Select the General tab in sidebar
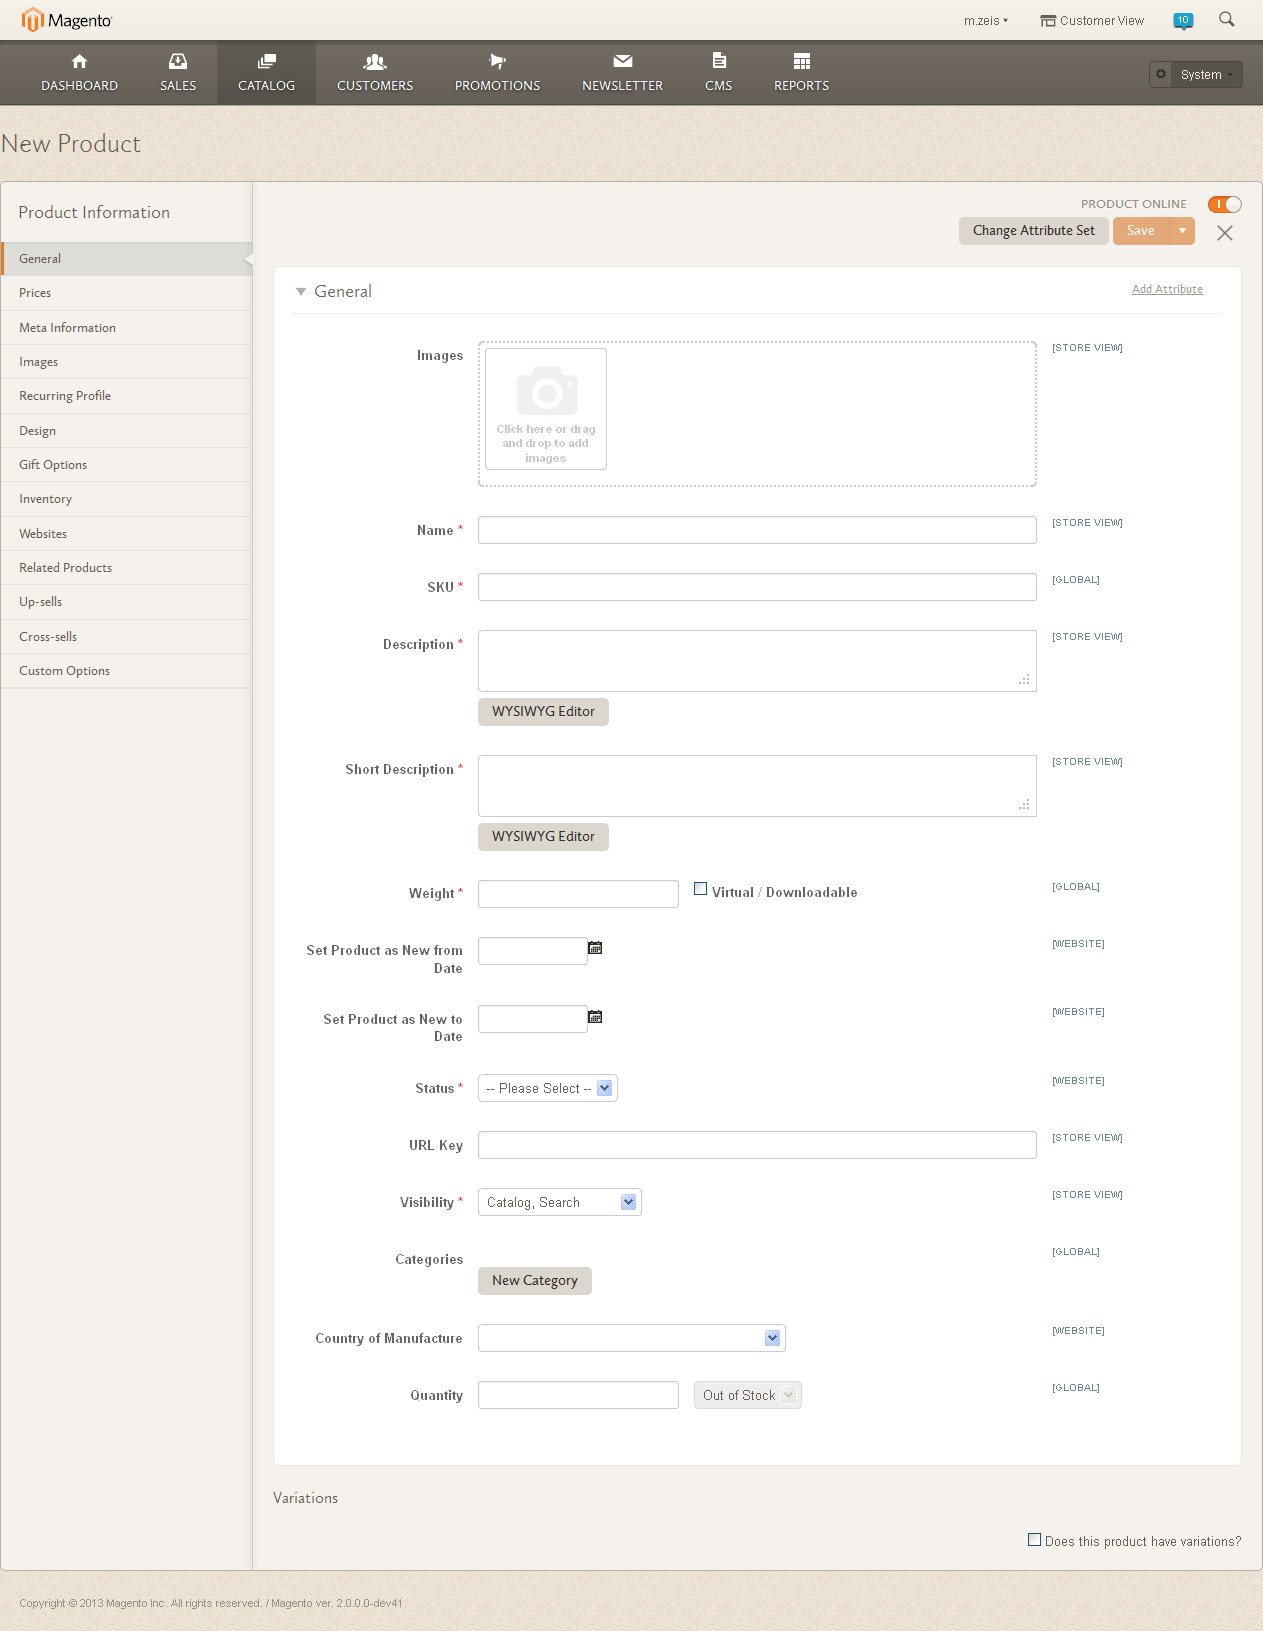This screenshot has height=1631, width=1263. coord(126,259)
